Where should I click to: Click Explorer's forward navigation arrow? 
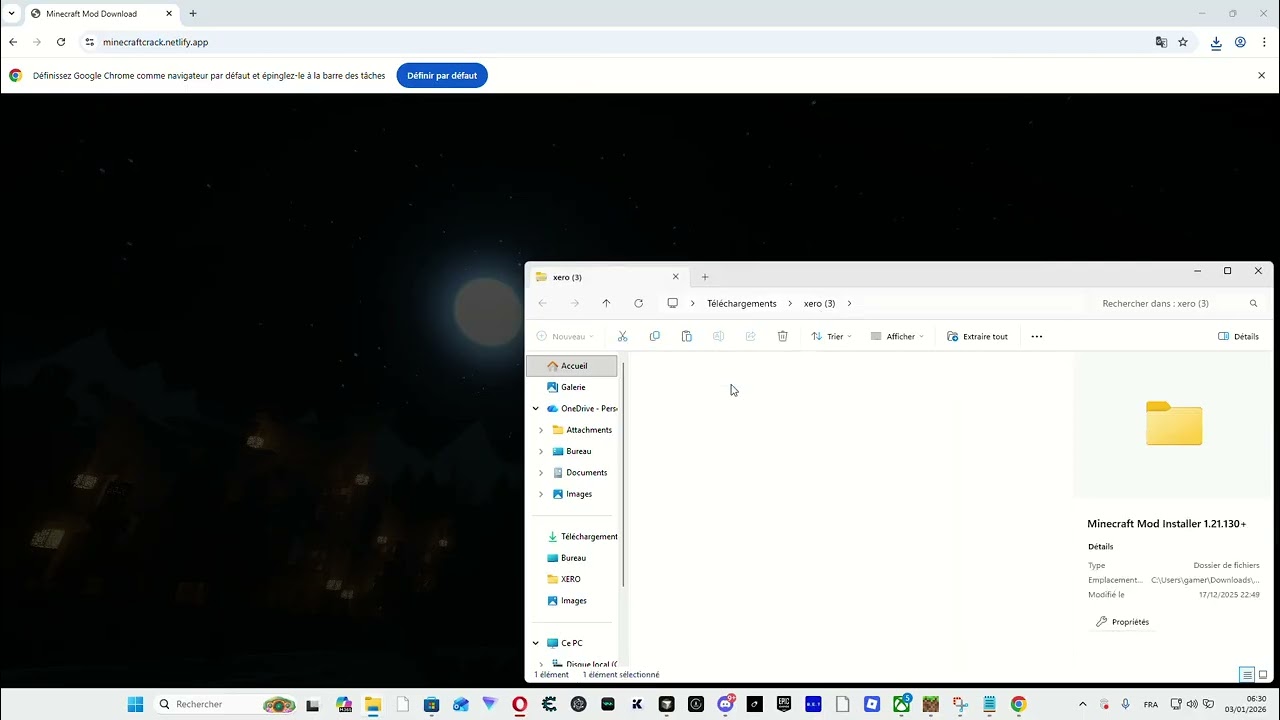[x=574, y=303]
